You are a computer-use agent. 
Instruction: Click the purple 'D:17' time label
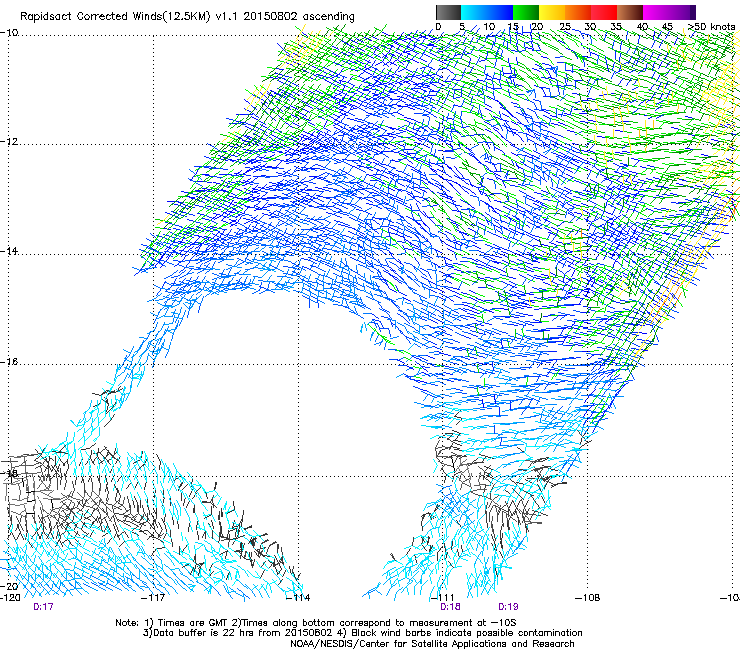(43, 607)
